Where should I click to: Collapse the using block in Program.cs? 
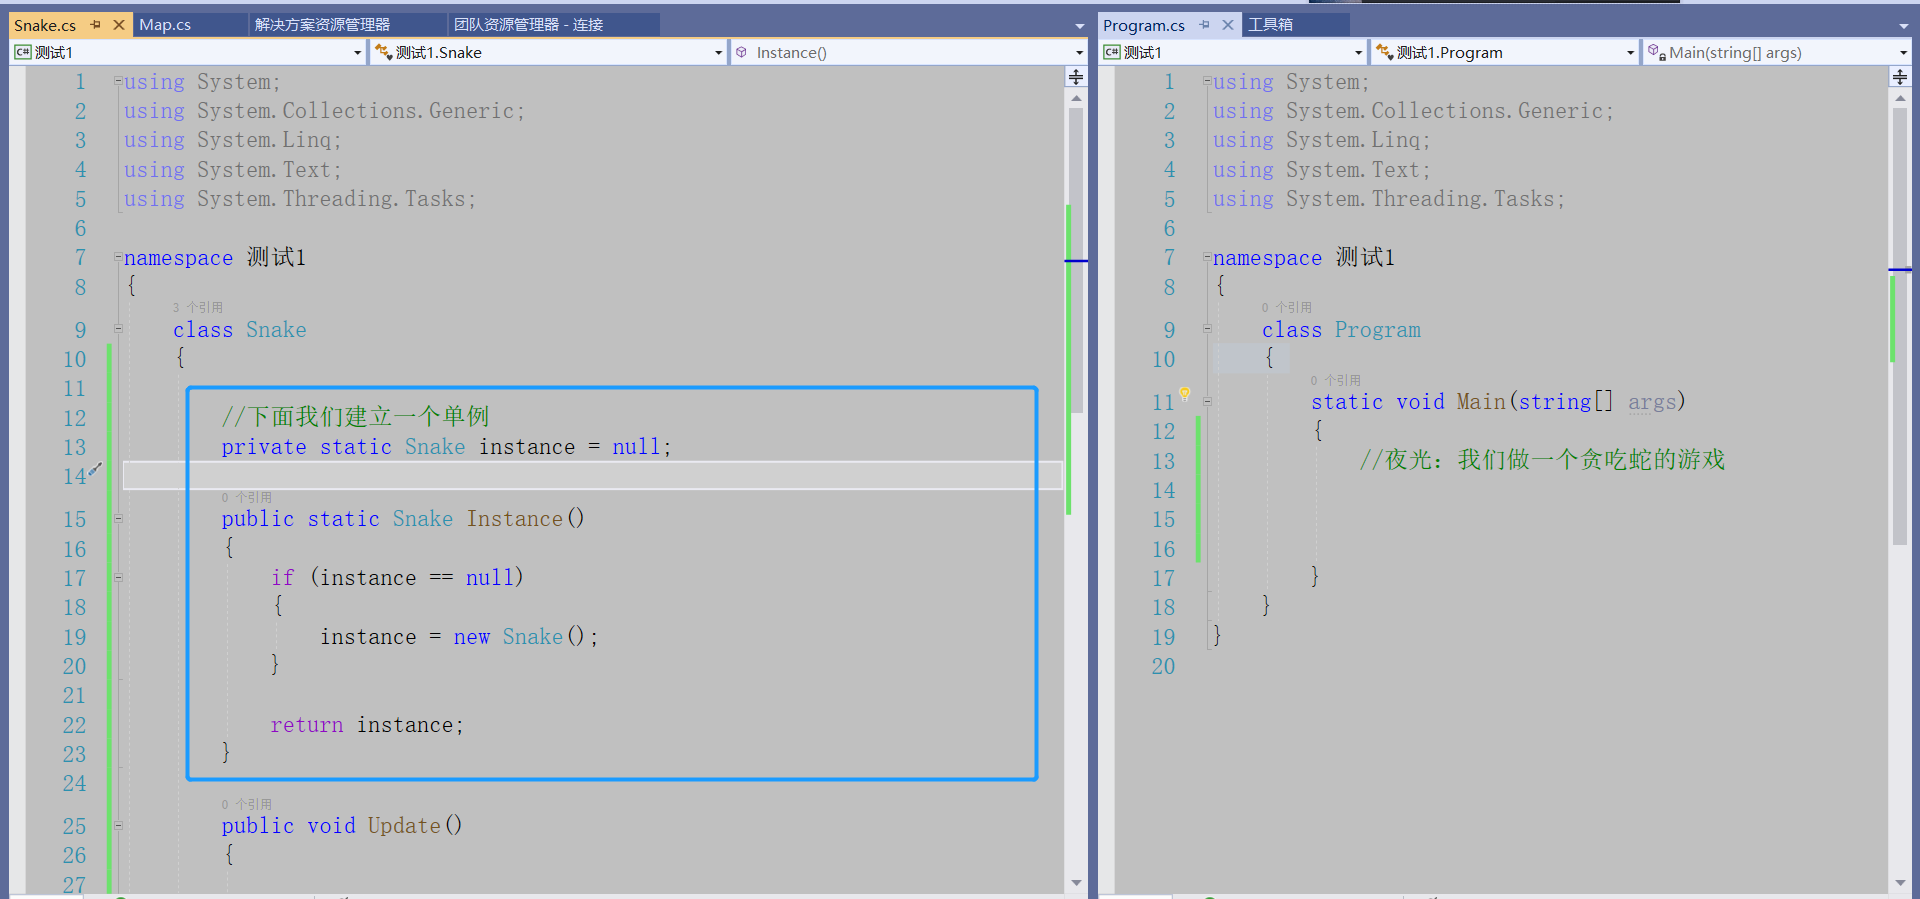click(1207, 81)
